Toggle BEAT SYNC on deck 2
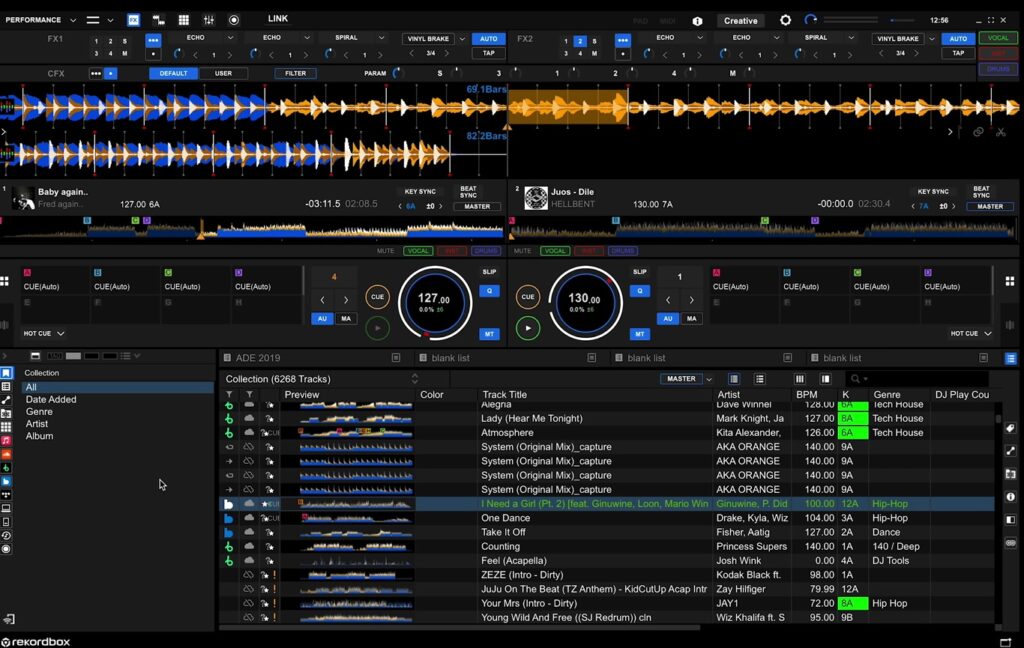 [x=981, y=192]
